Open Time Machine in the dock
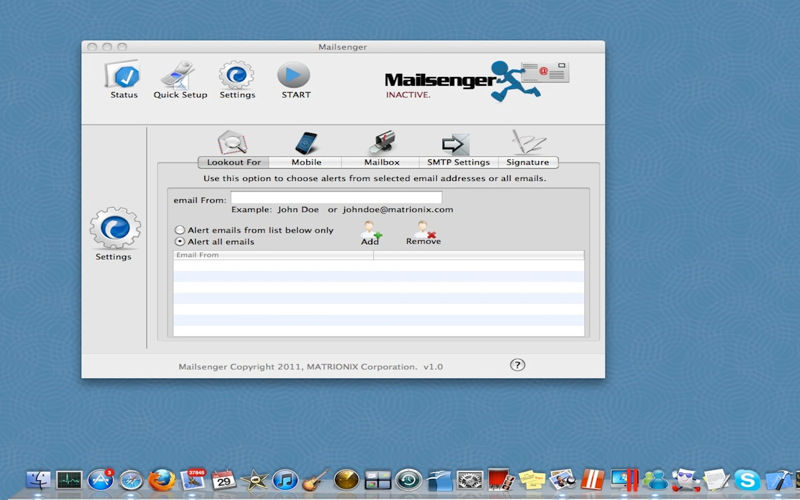800x500 pixels. pos(408,480)
